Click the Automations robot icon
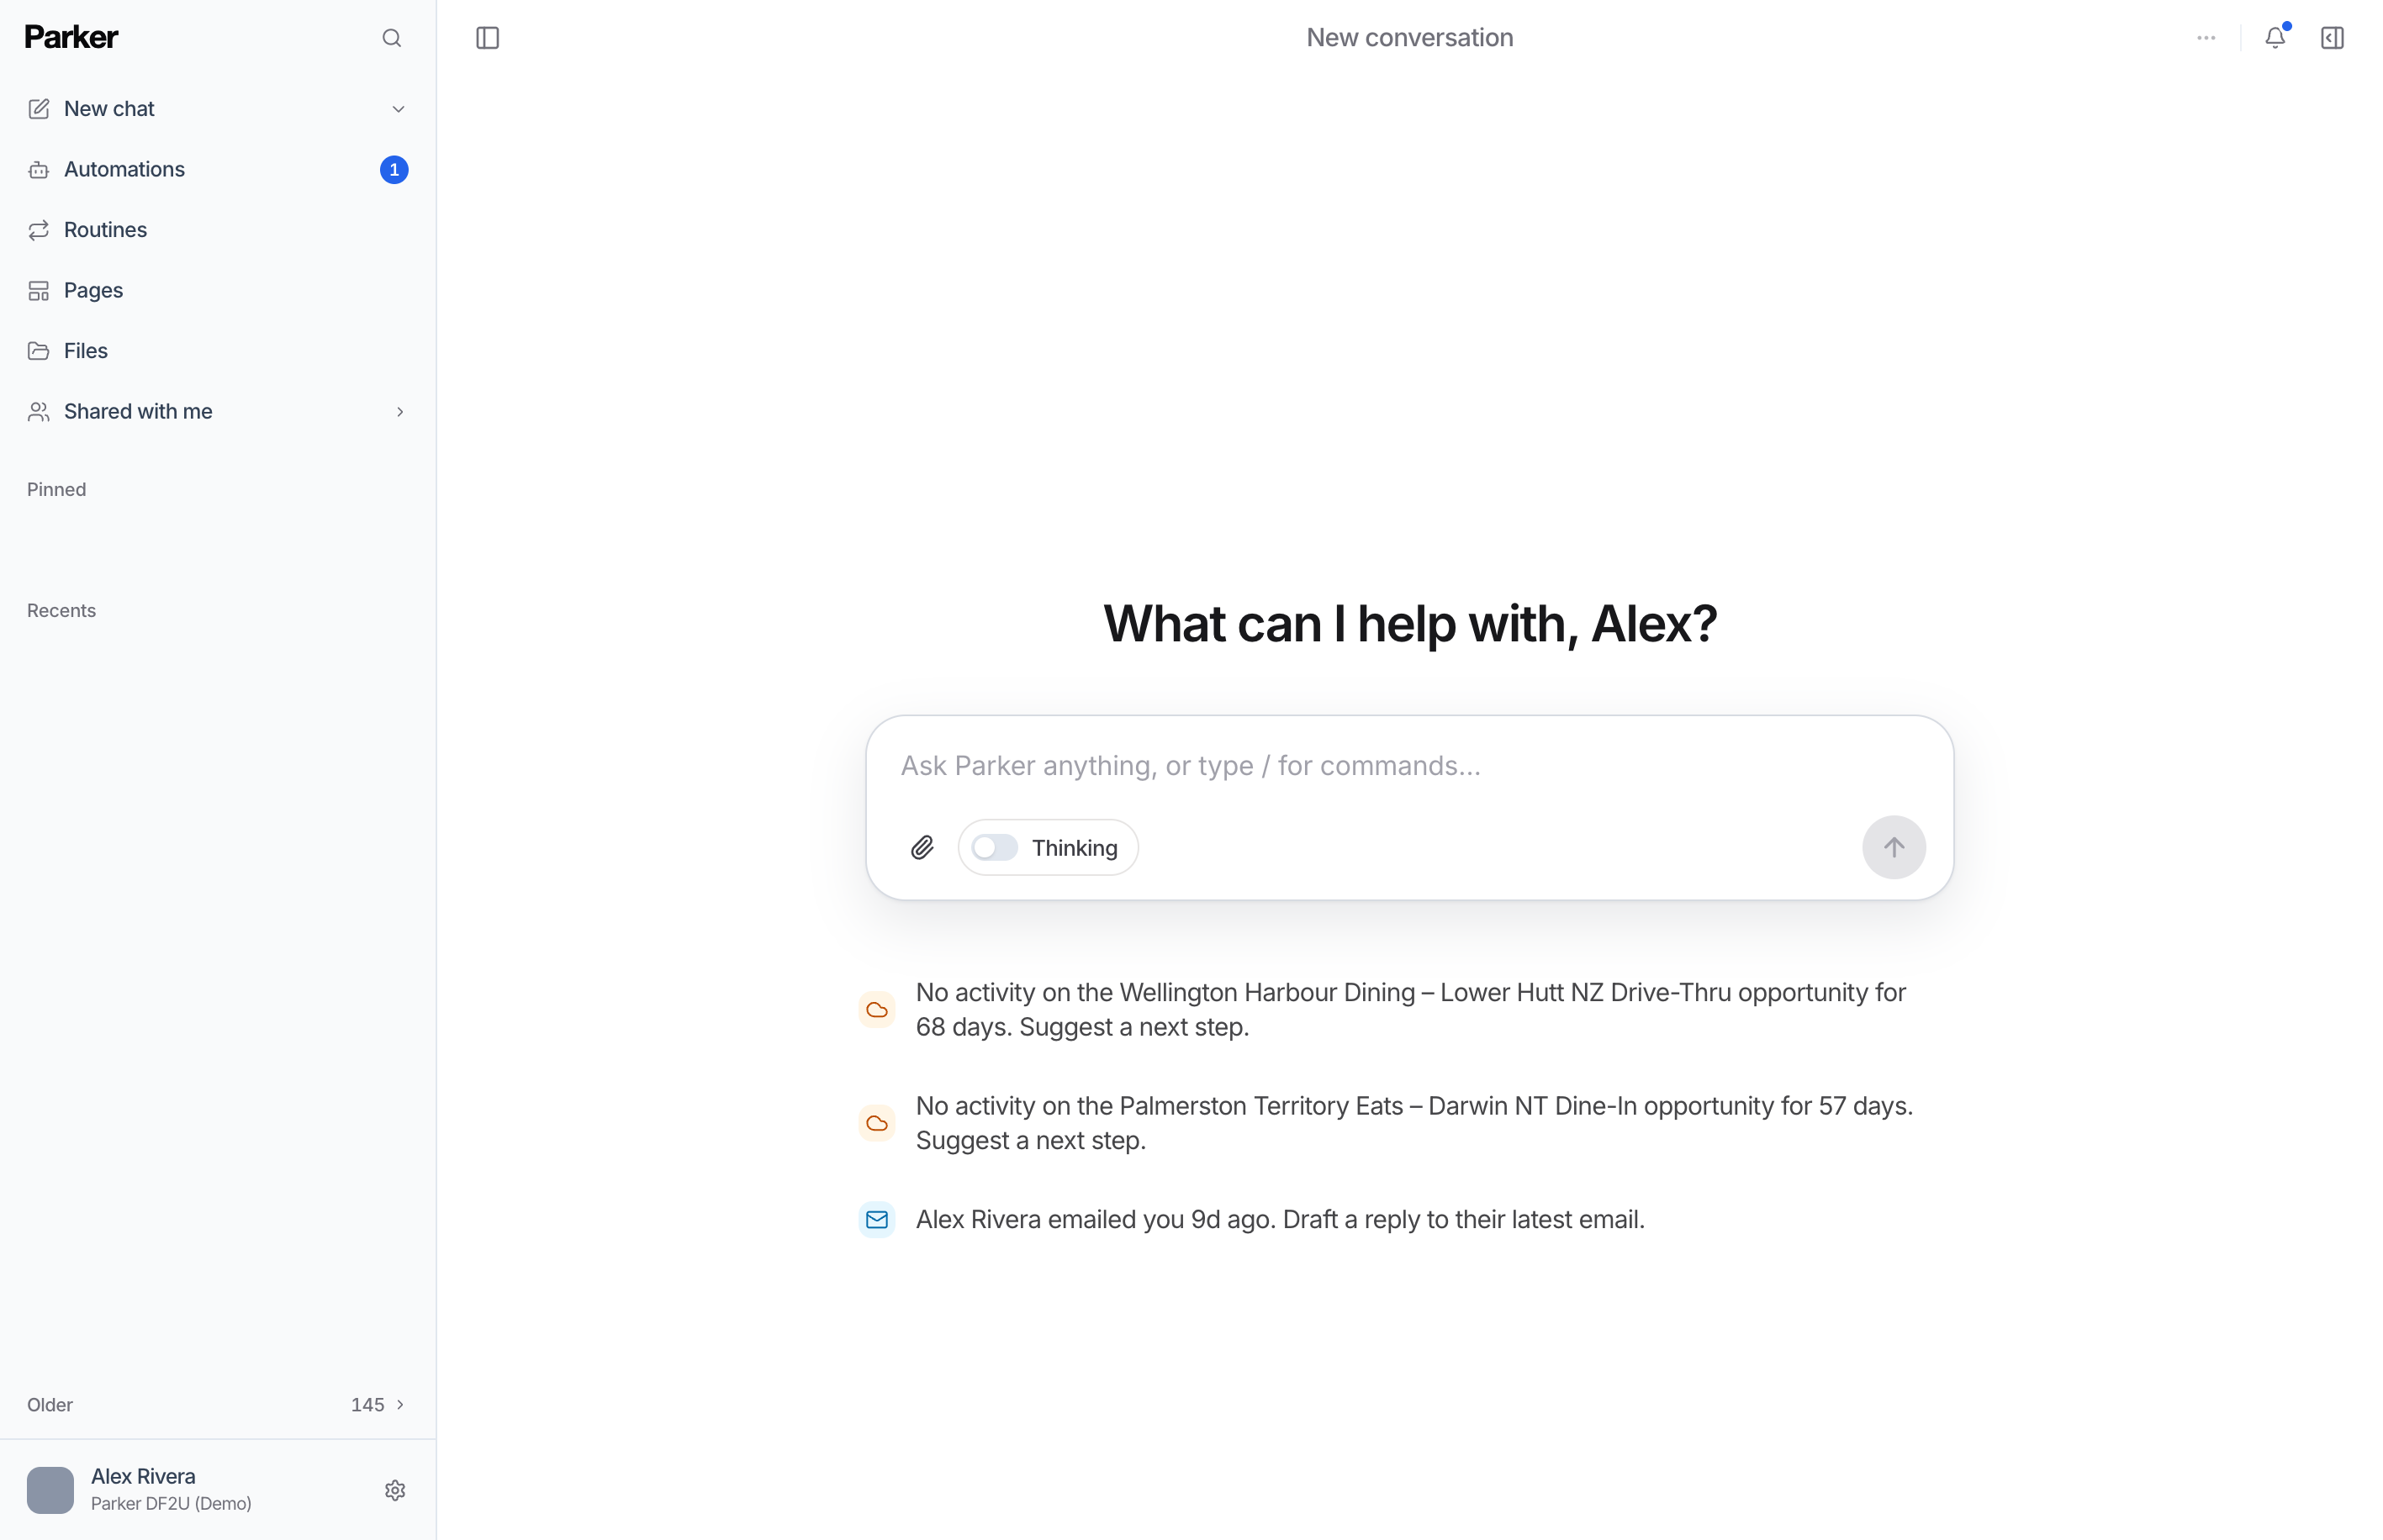2383x1540 pixels. pyautogui.click(x=39, y=170)
